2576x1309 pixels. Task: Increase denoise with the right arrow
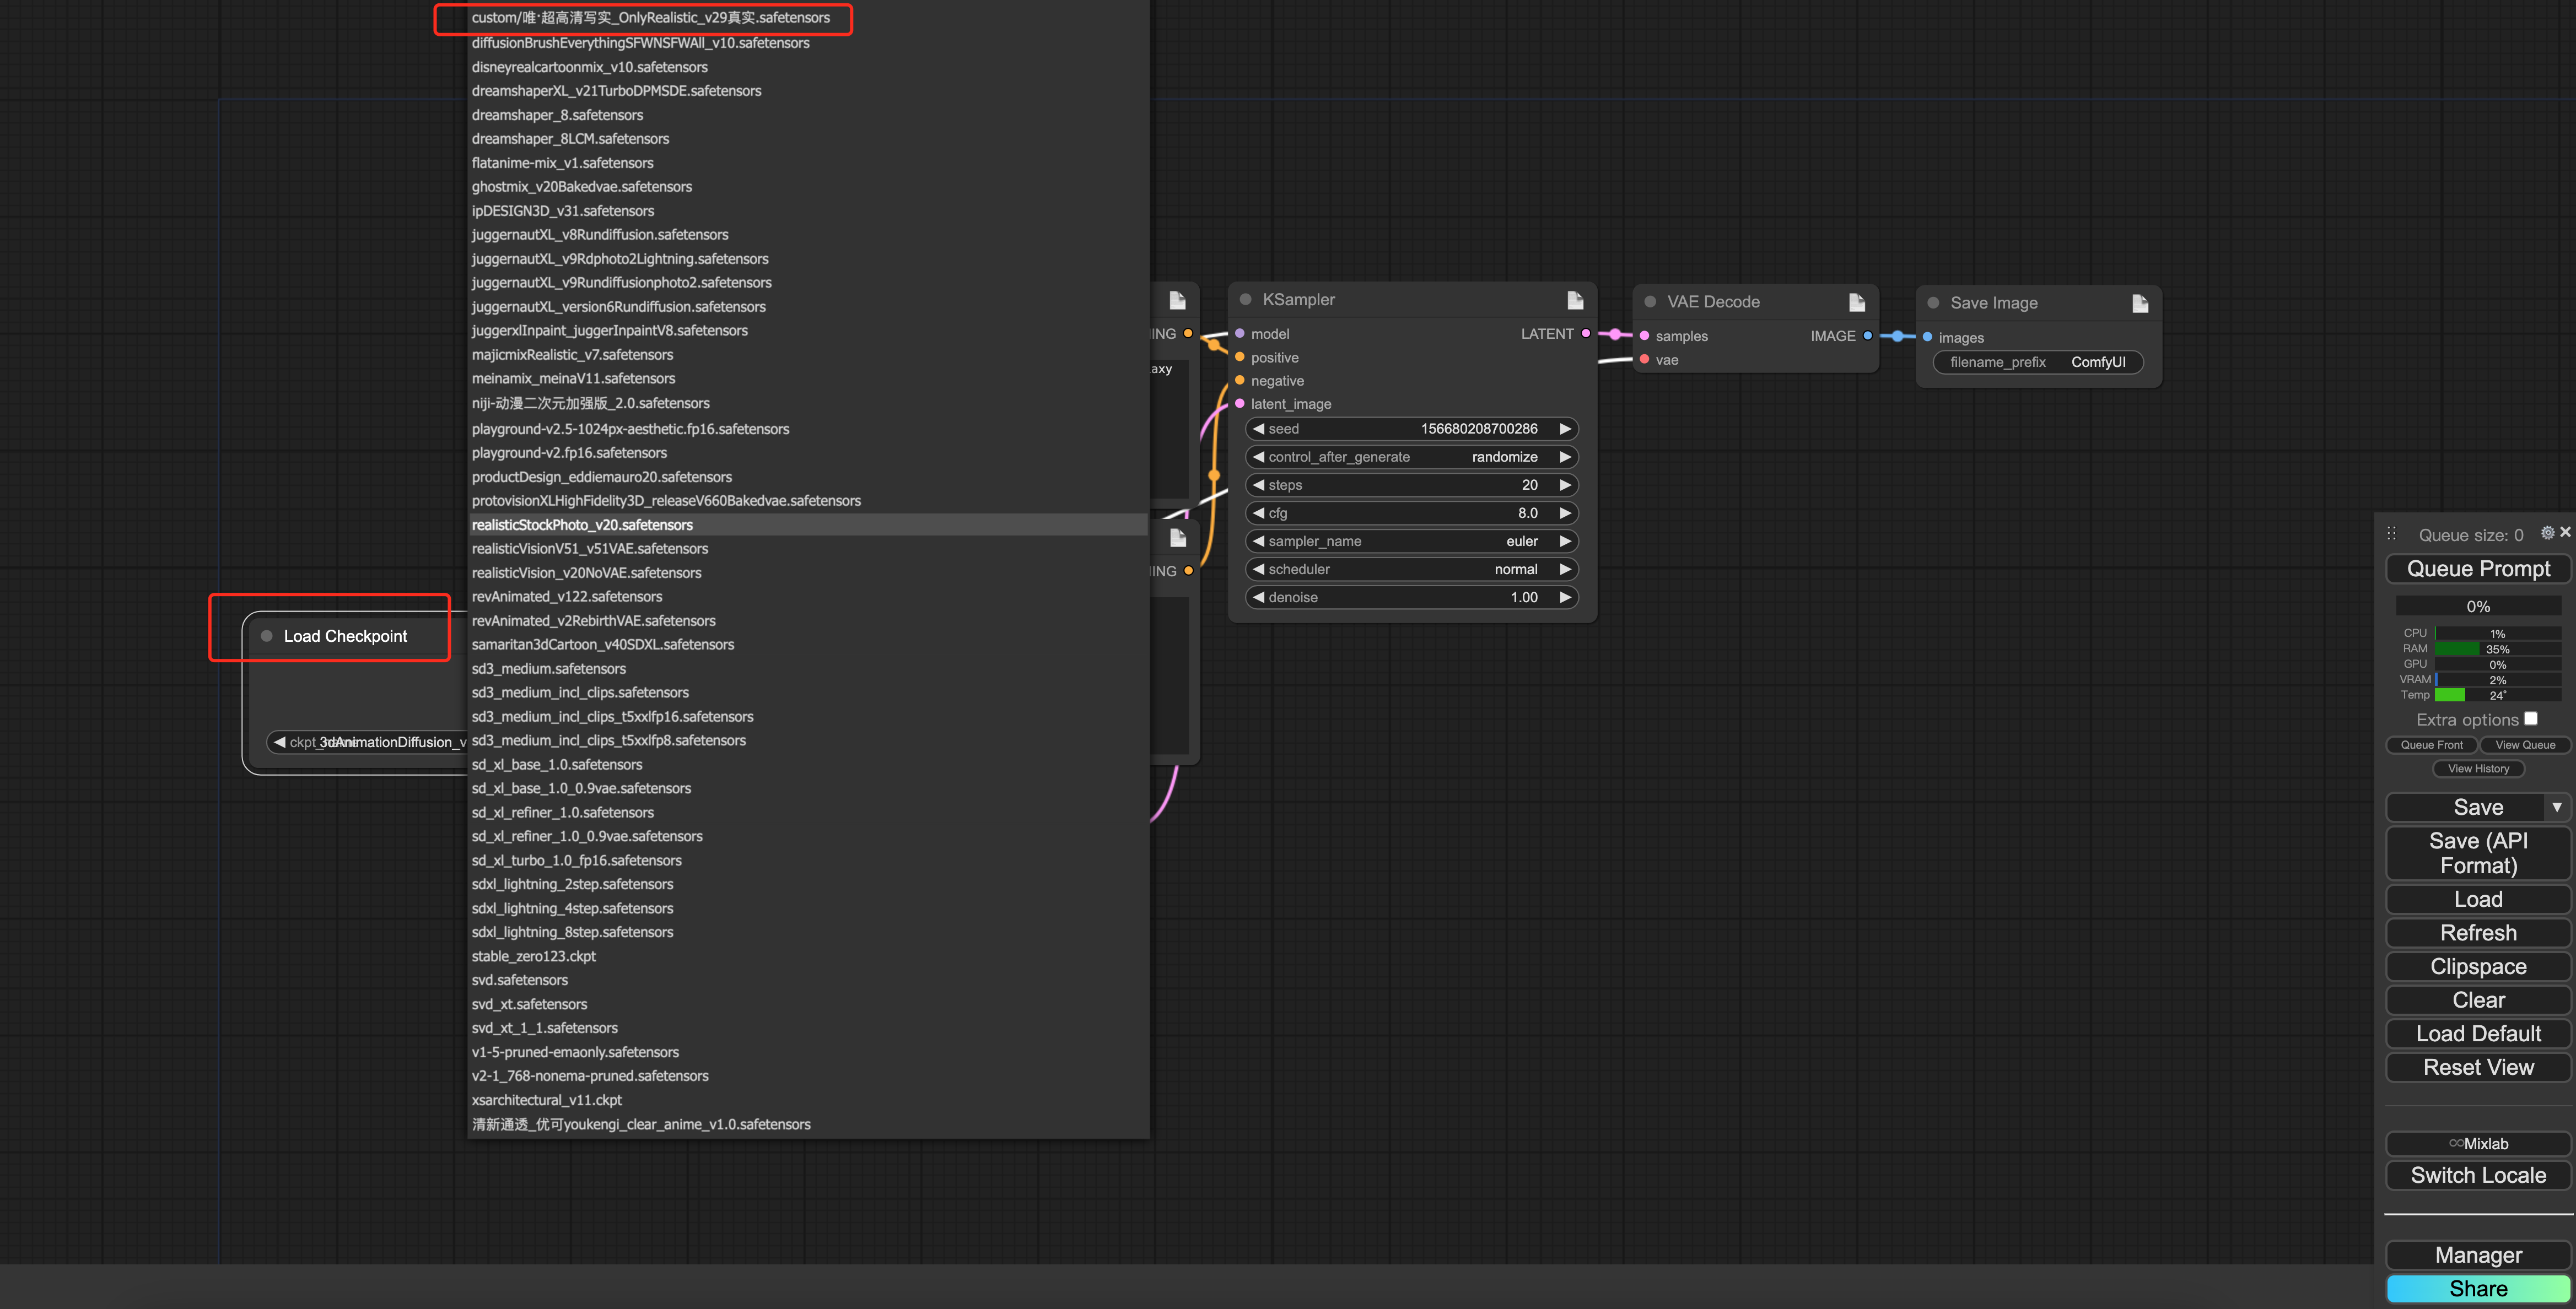1565,597
